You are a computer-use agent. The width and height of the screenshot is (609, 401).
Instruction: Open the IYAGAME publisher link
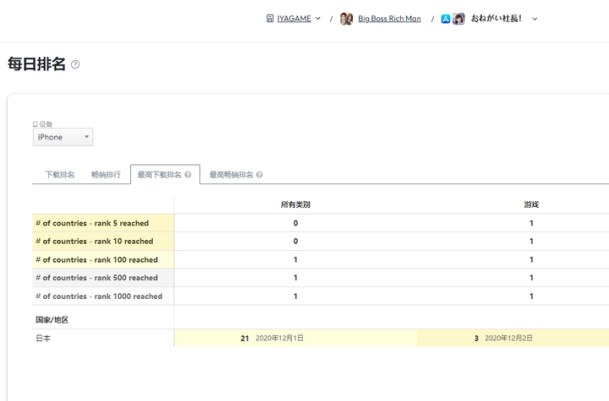(x=294, y=18)
